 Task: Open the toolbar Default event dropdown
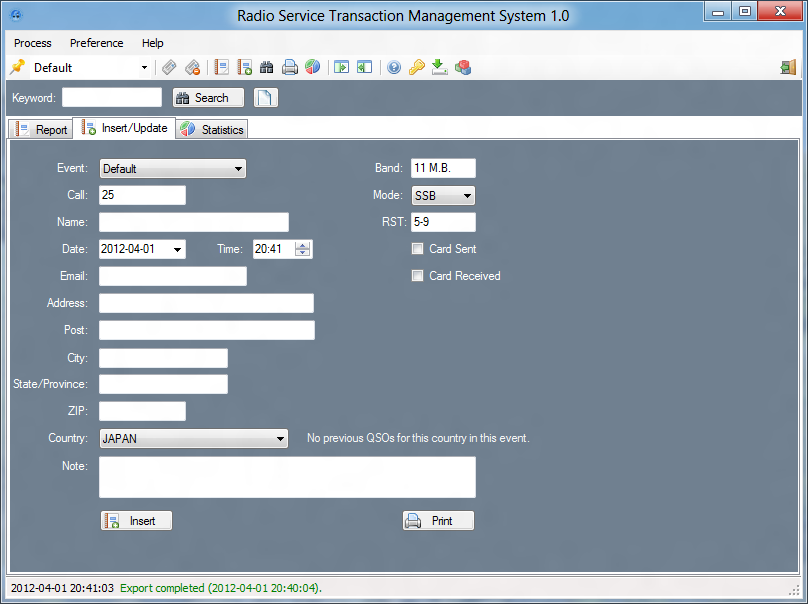tap(144, 68)
